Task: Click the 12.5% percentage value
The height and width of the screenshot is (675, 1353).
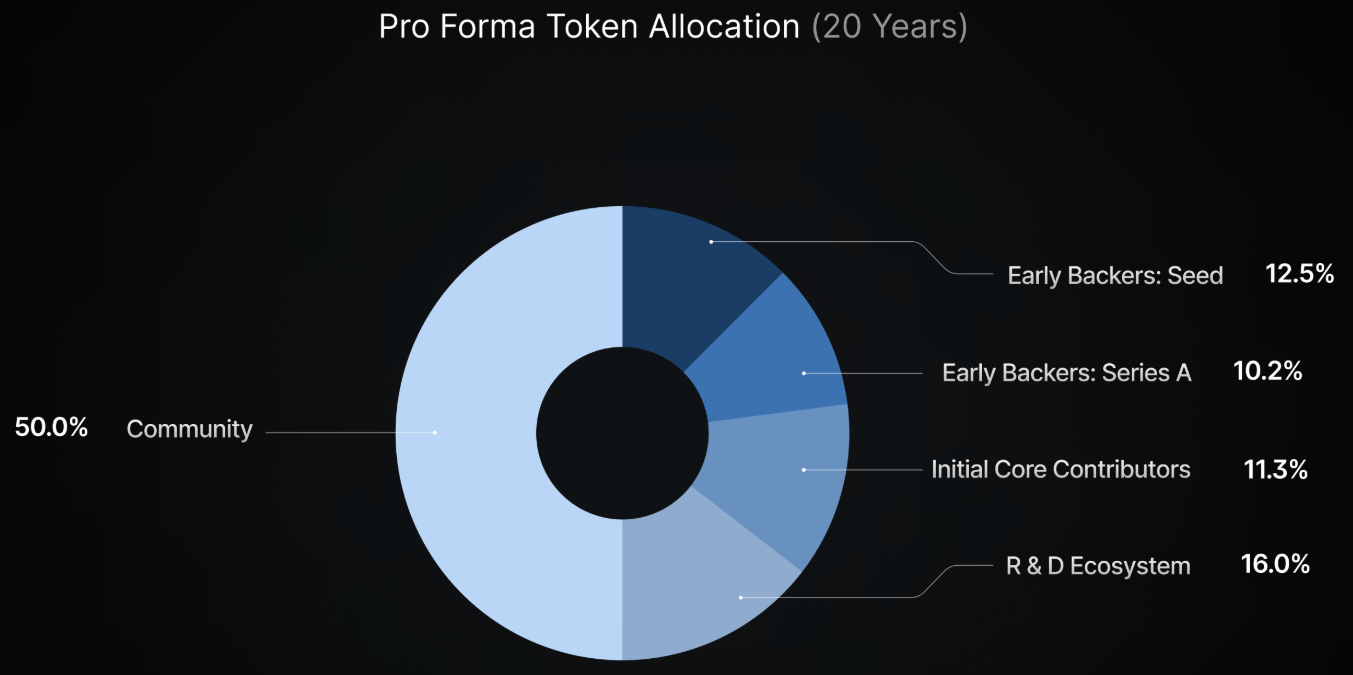Action: click(1300, 274)
